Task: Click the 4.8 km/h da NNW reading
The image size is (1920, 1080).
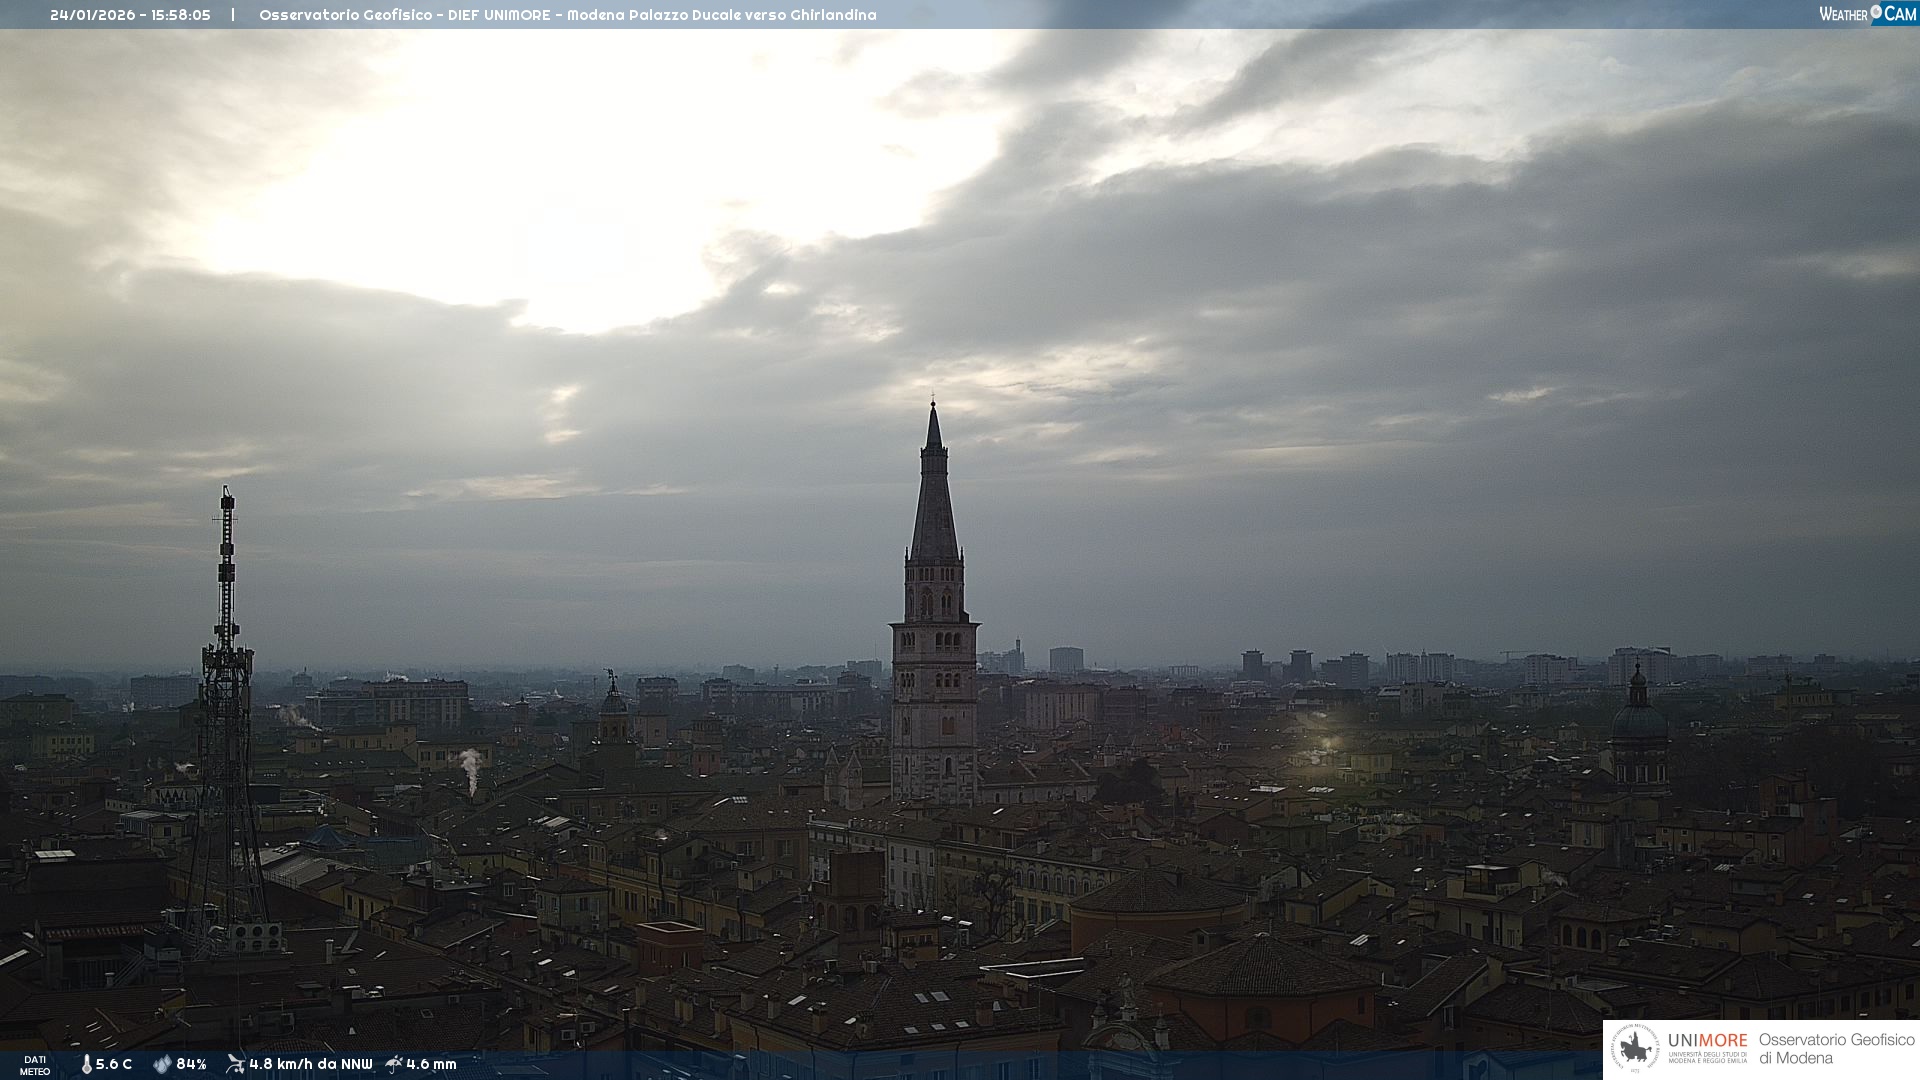Action: point(310,1065)
